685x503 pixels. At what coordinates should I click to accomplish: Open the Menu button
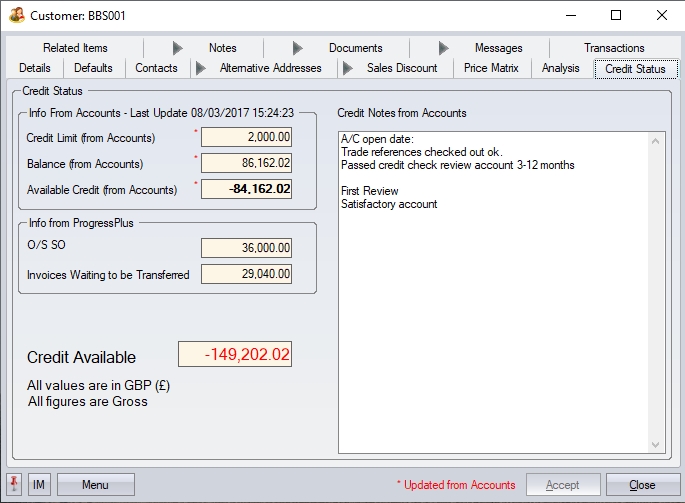pyautogui.click(x=95, y=485)
